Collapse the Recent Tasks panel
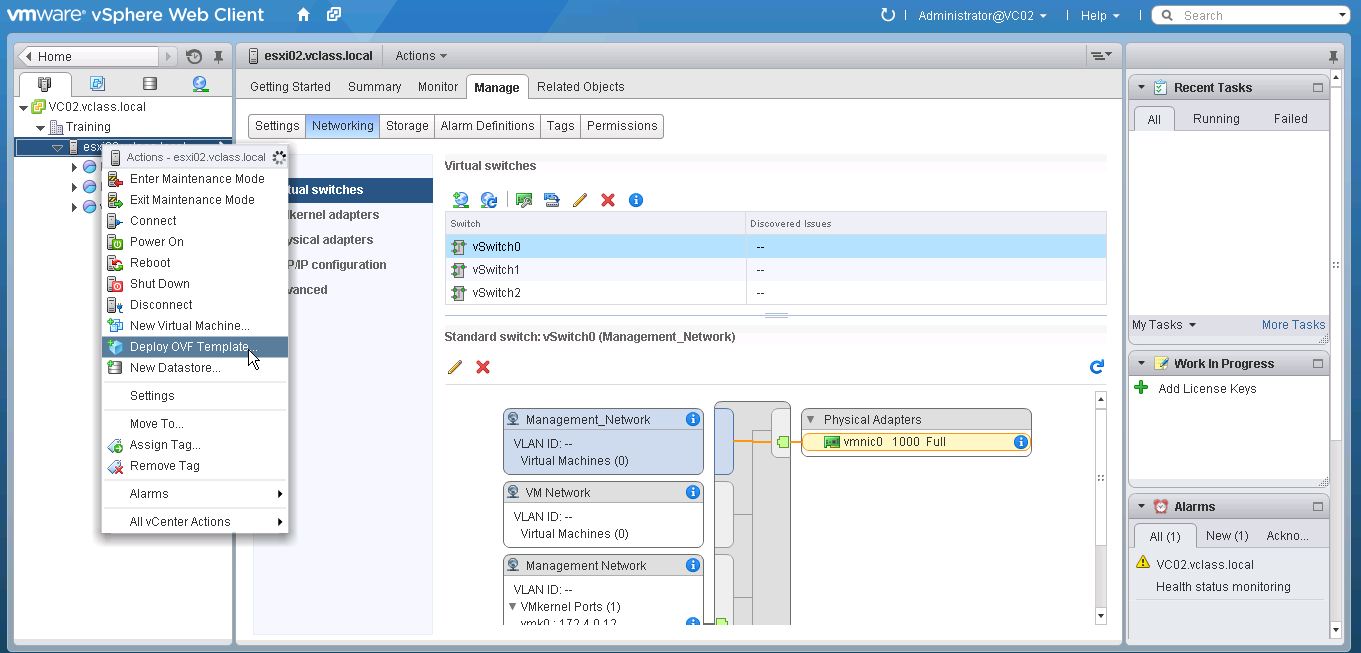Viewport: 1361px width, 653px height. [x=1141, y=88]
